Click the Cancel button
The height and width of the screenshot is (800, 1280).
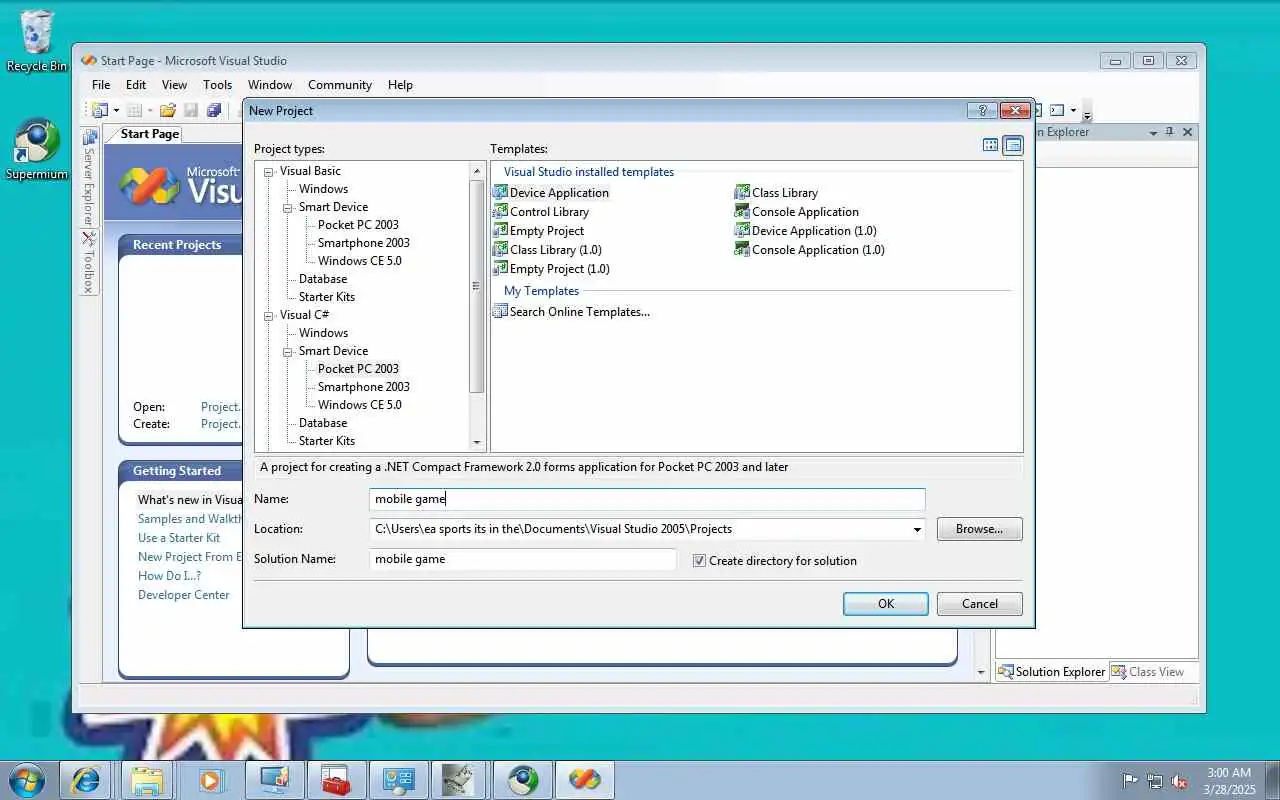tap(980, 604)
